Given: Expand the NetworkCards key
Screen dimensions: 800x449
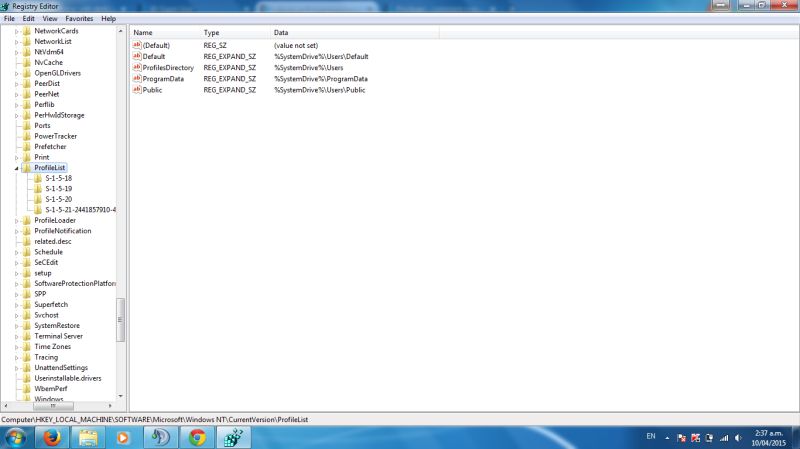Looking at the screenshot, I should (x=16, y=31).
